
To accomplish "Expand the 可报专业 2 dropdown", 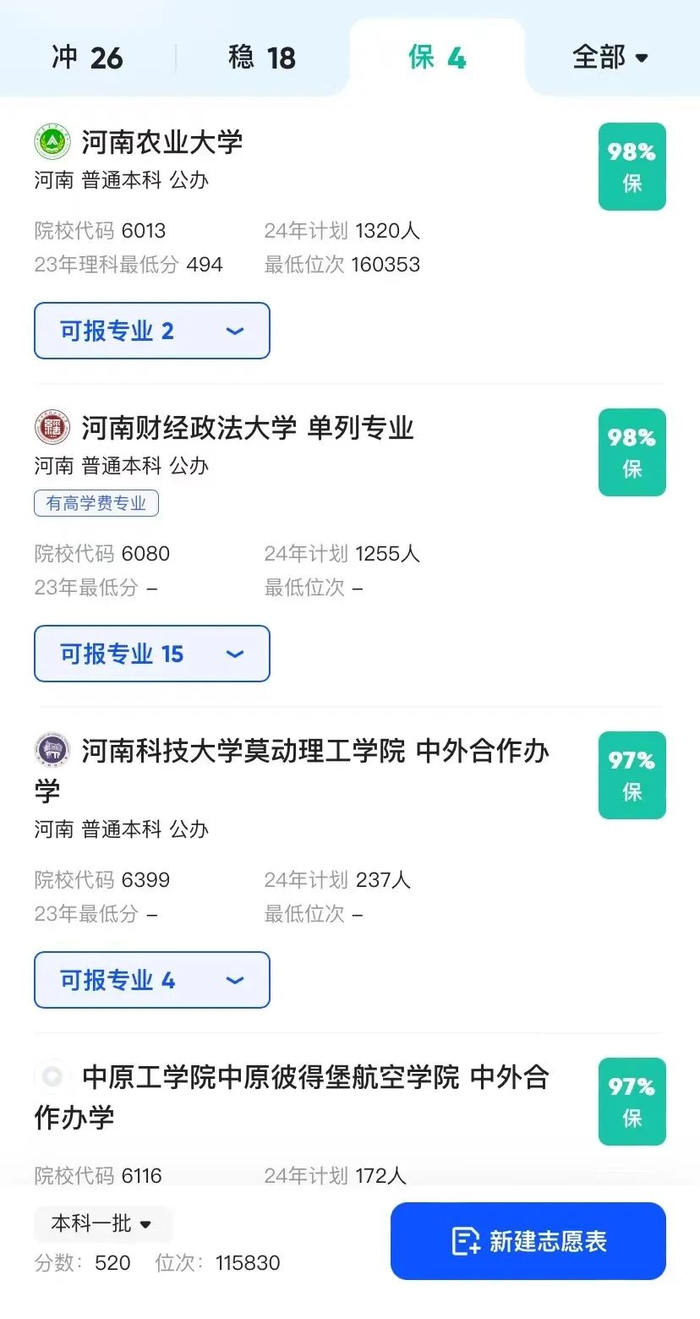I will coord(151,331).
